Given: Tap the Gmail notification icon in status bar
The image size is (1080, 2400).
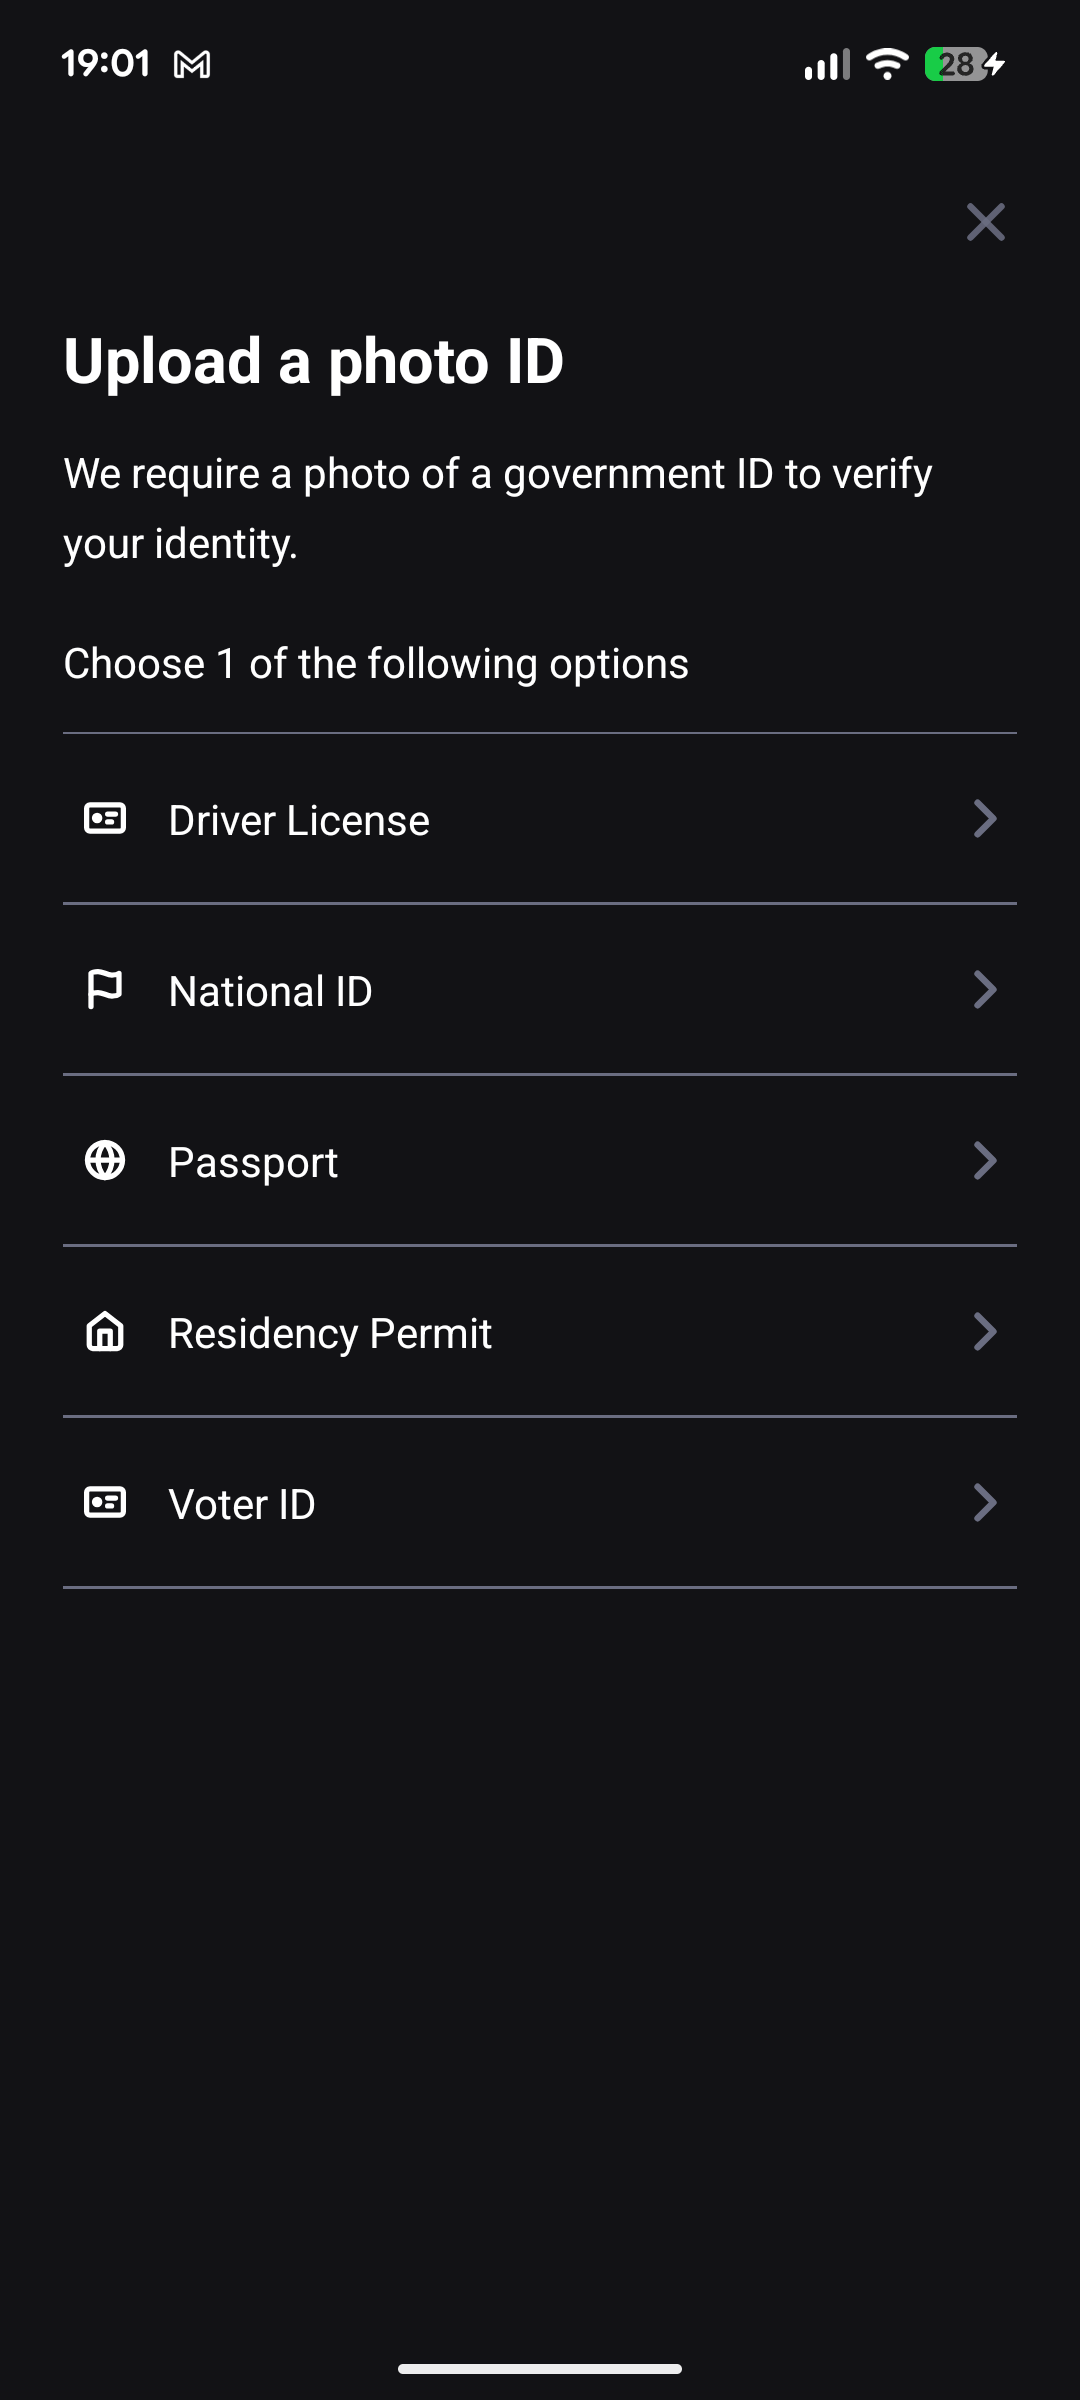Looking at the screenshot, I should click(x=192, y=65).
